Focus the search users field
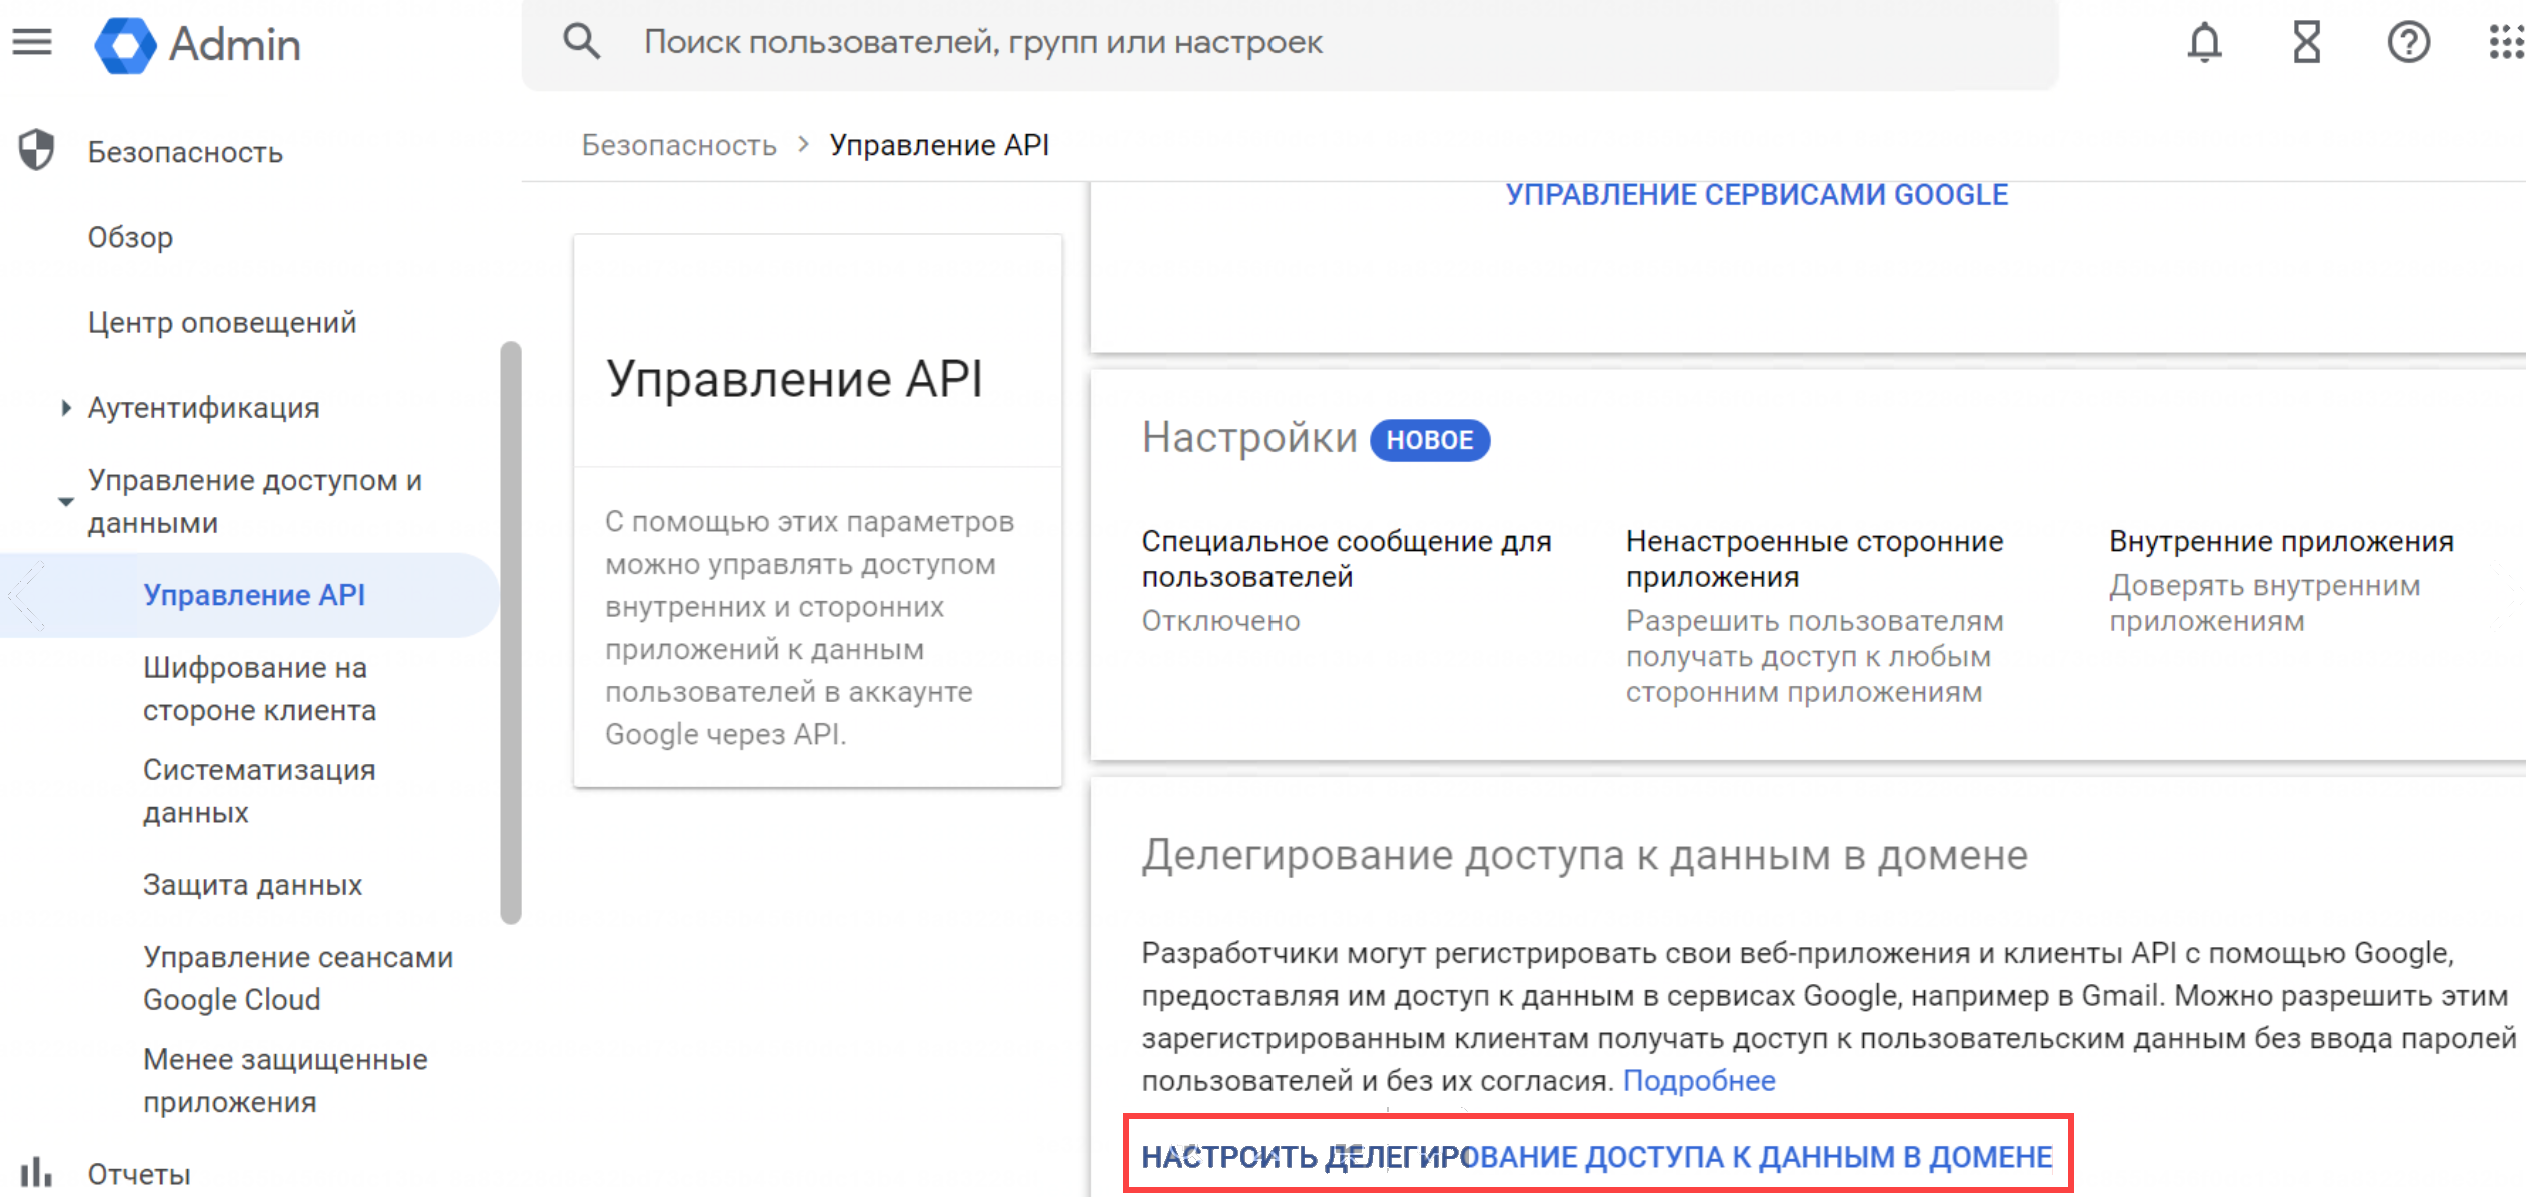2526x1197 pixels. [x=1300, y=42]
